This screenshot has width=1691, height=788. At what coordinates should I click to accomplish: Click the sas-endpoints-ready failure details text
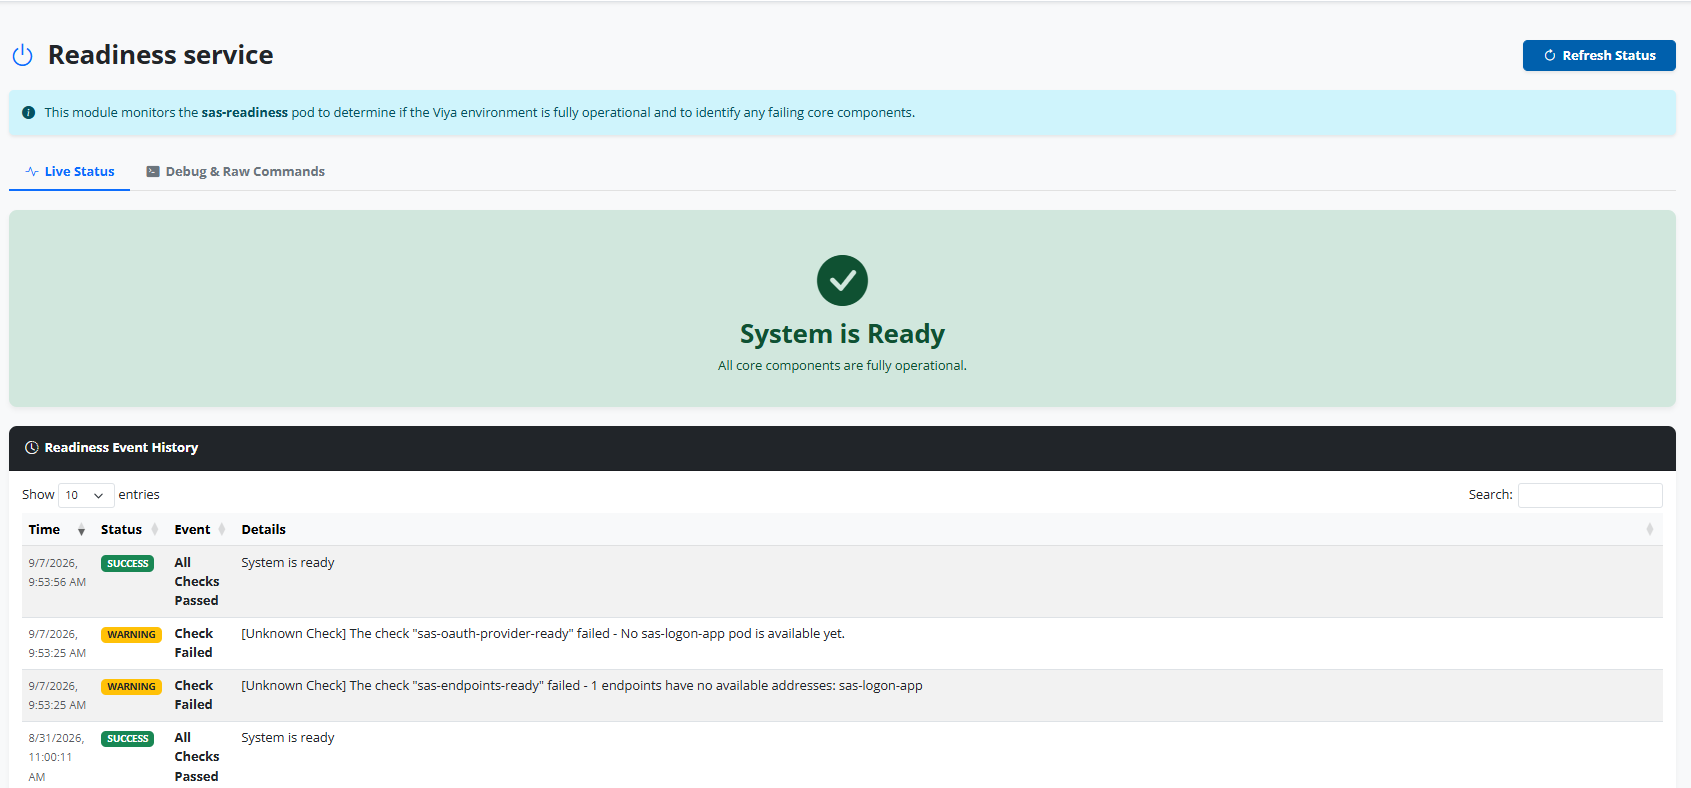point(582,686)
